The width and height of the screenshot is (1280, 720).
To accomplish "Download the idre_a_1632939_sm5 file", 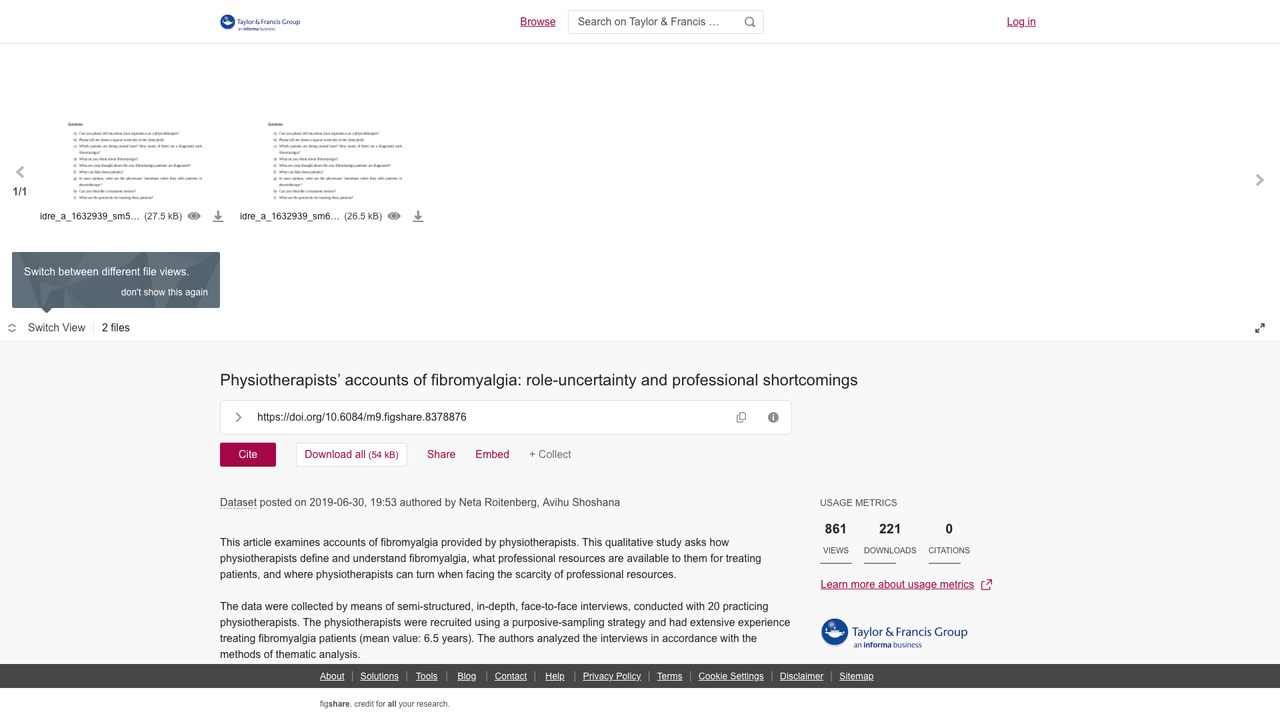I will tap(218, 216).
